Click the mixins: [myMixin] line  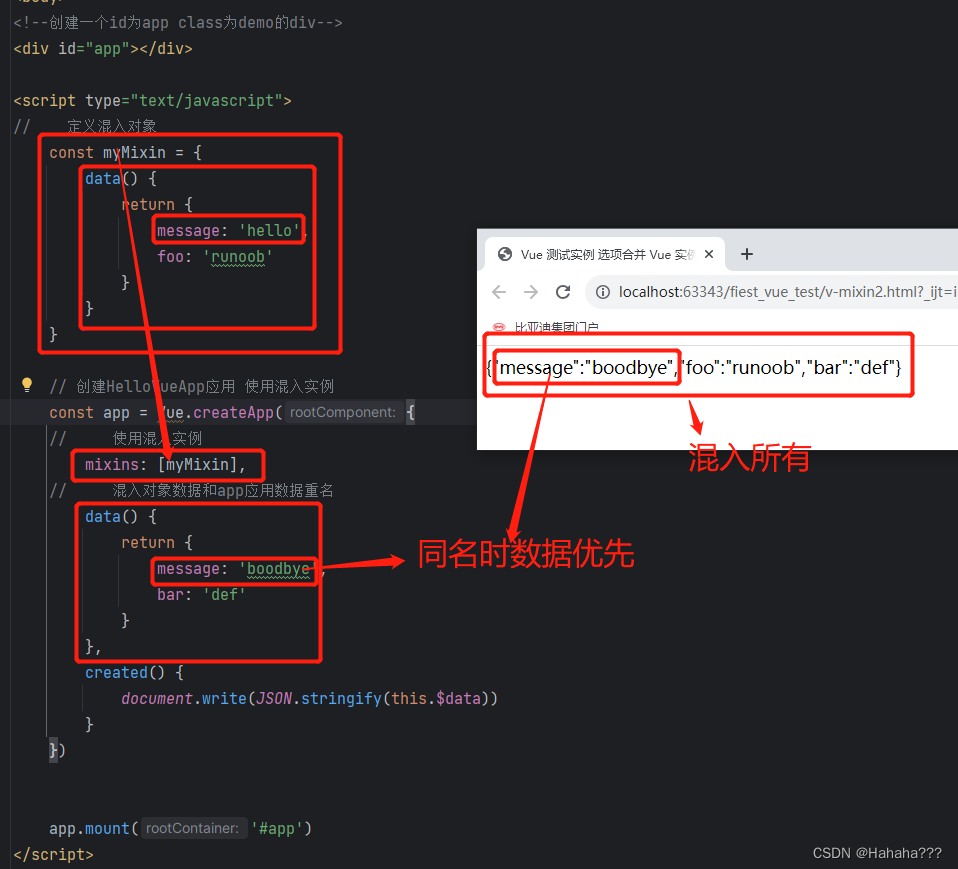[165, 464]
